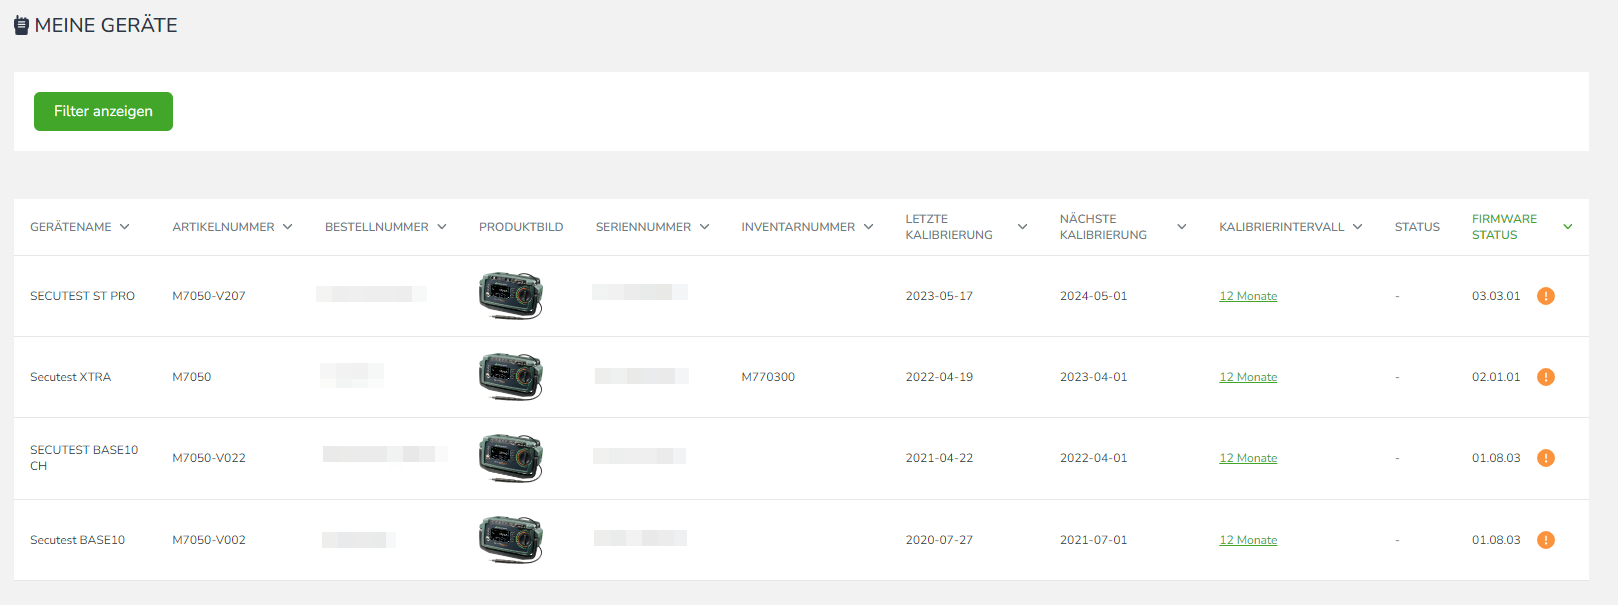
Task: Select device name Secutest BASE10
Action: [x=77, y=540]
